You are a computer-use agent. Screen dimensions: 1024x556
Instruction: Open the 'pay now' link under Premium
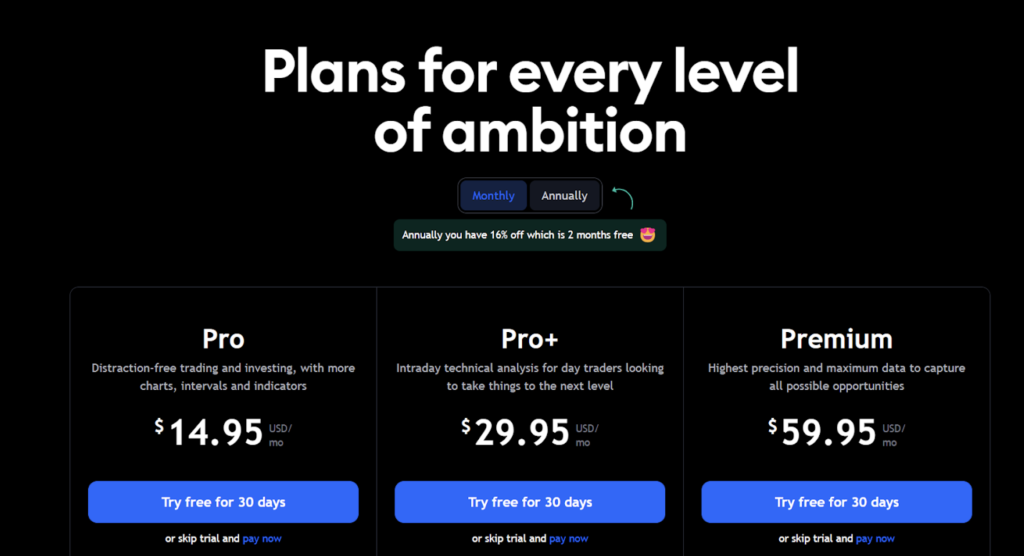[x=875, y=538]
